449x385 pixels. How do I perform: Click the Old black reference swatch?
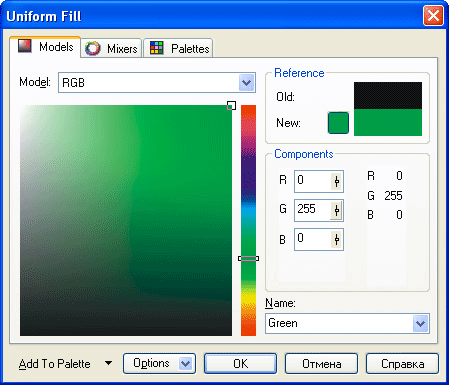click(388, 96)
